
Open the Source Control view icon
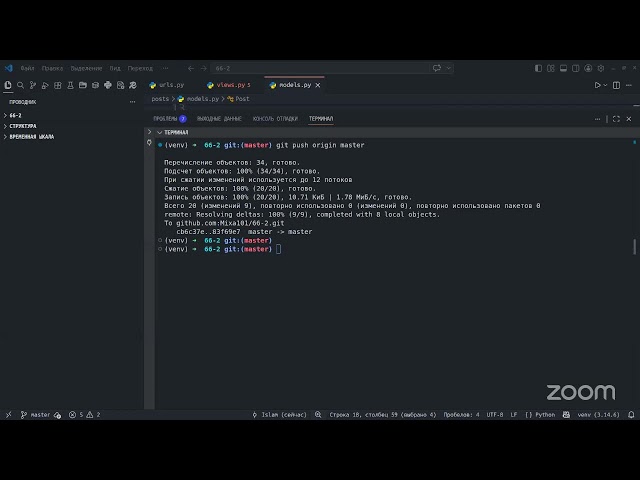click(x=33, y=85)
